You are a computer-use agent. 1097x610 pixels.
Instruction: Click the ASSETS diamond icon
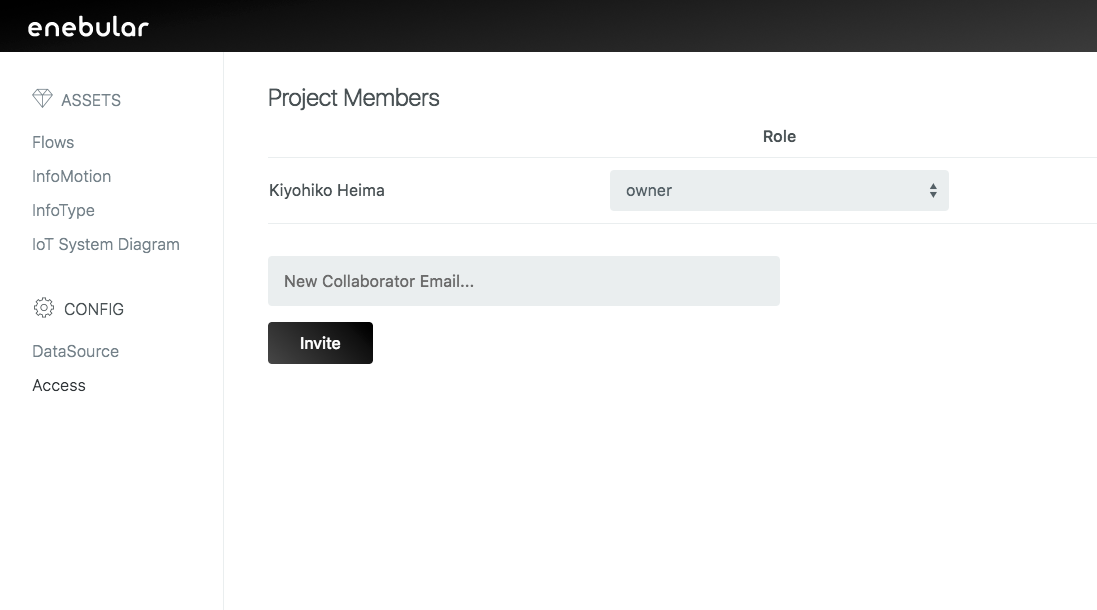pyautogui.click(x=42, y=98)
